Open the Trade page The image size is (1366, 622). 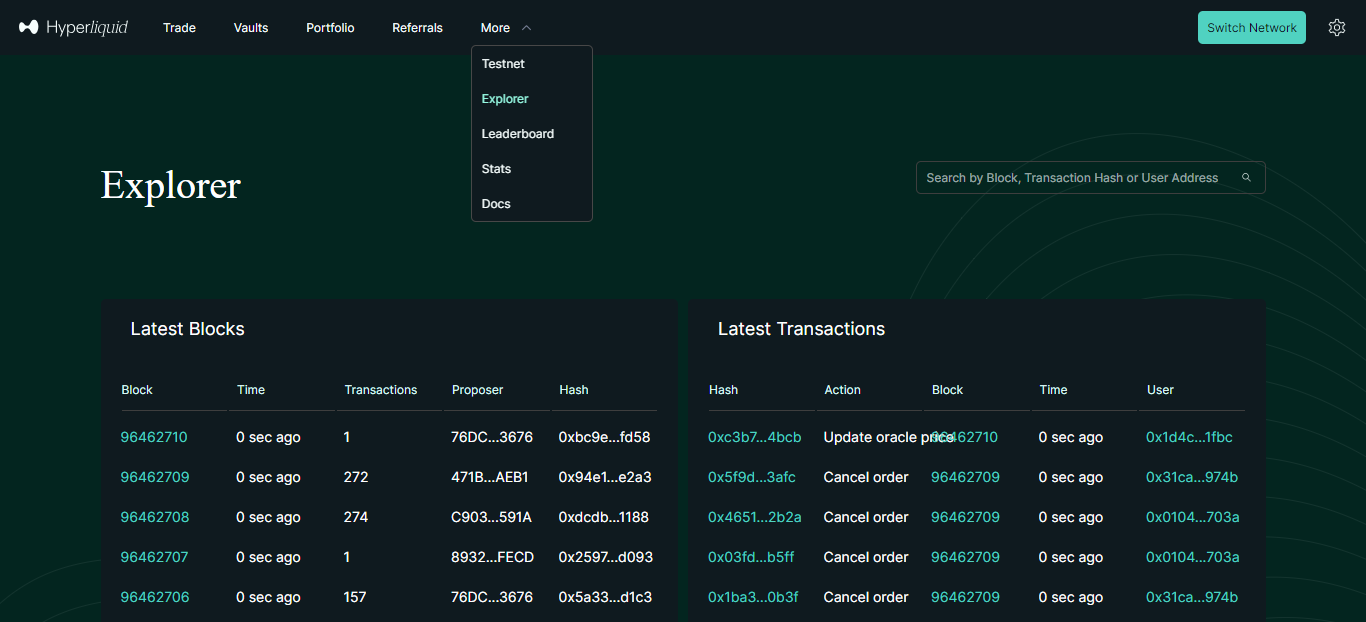[179, 27]
